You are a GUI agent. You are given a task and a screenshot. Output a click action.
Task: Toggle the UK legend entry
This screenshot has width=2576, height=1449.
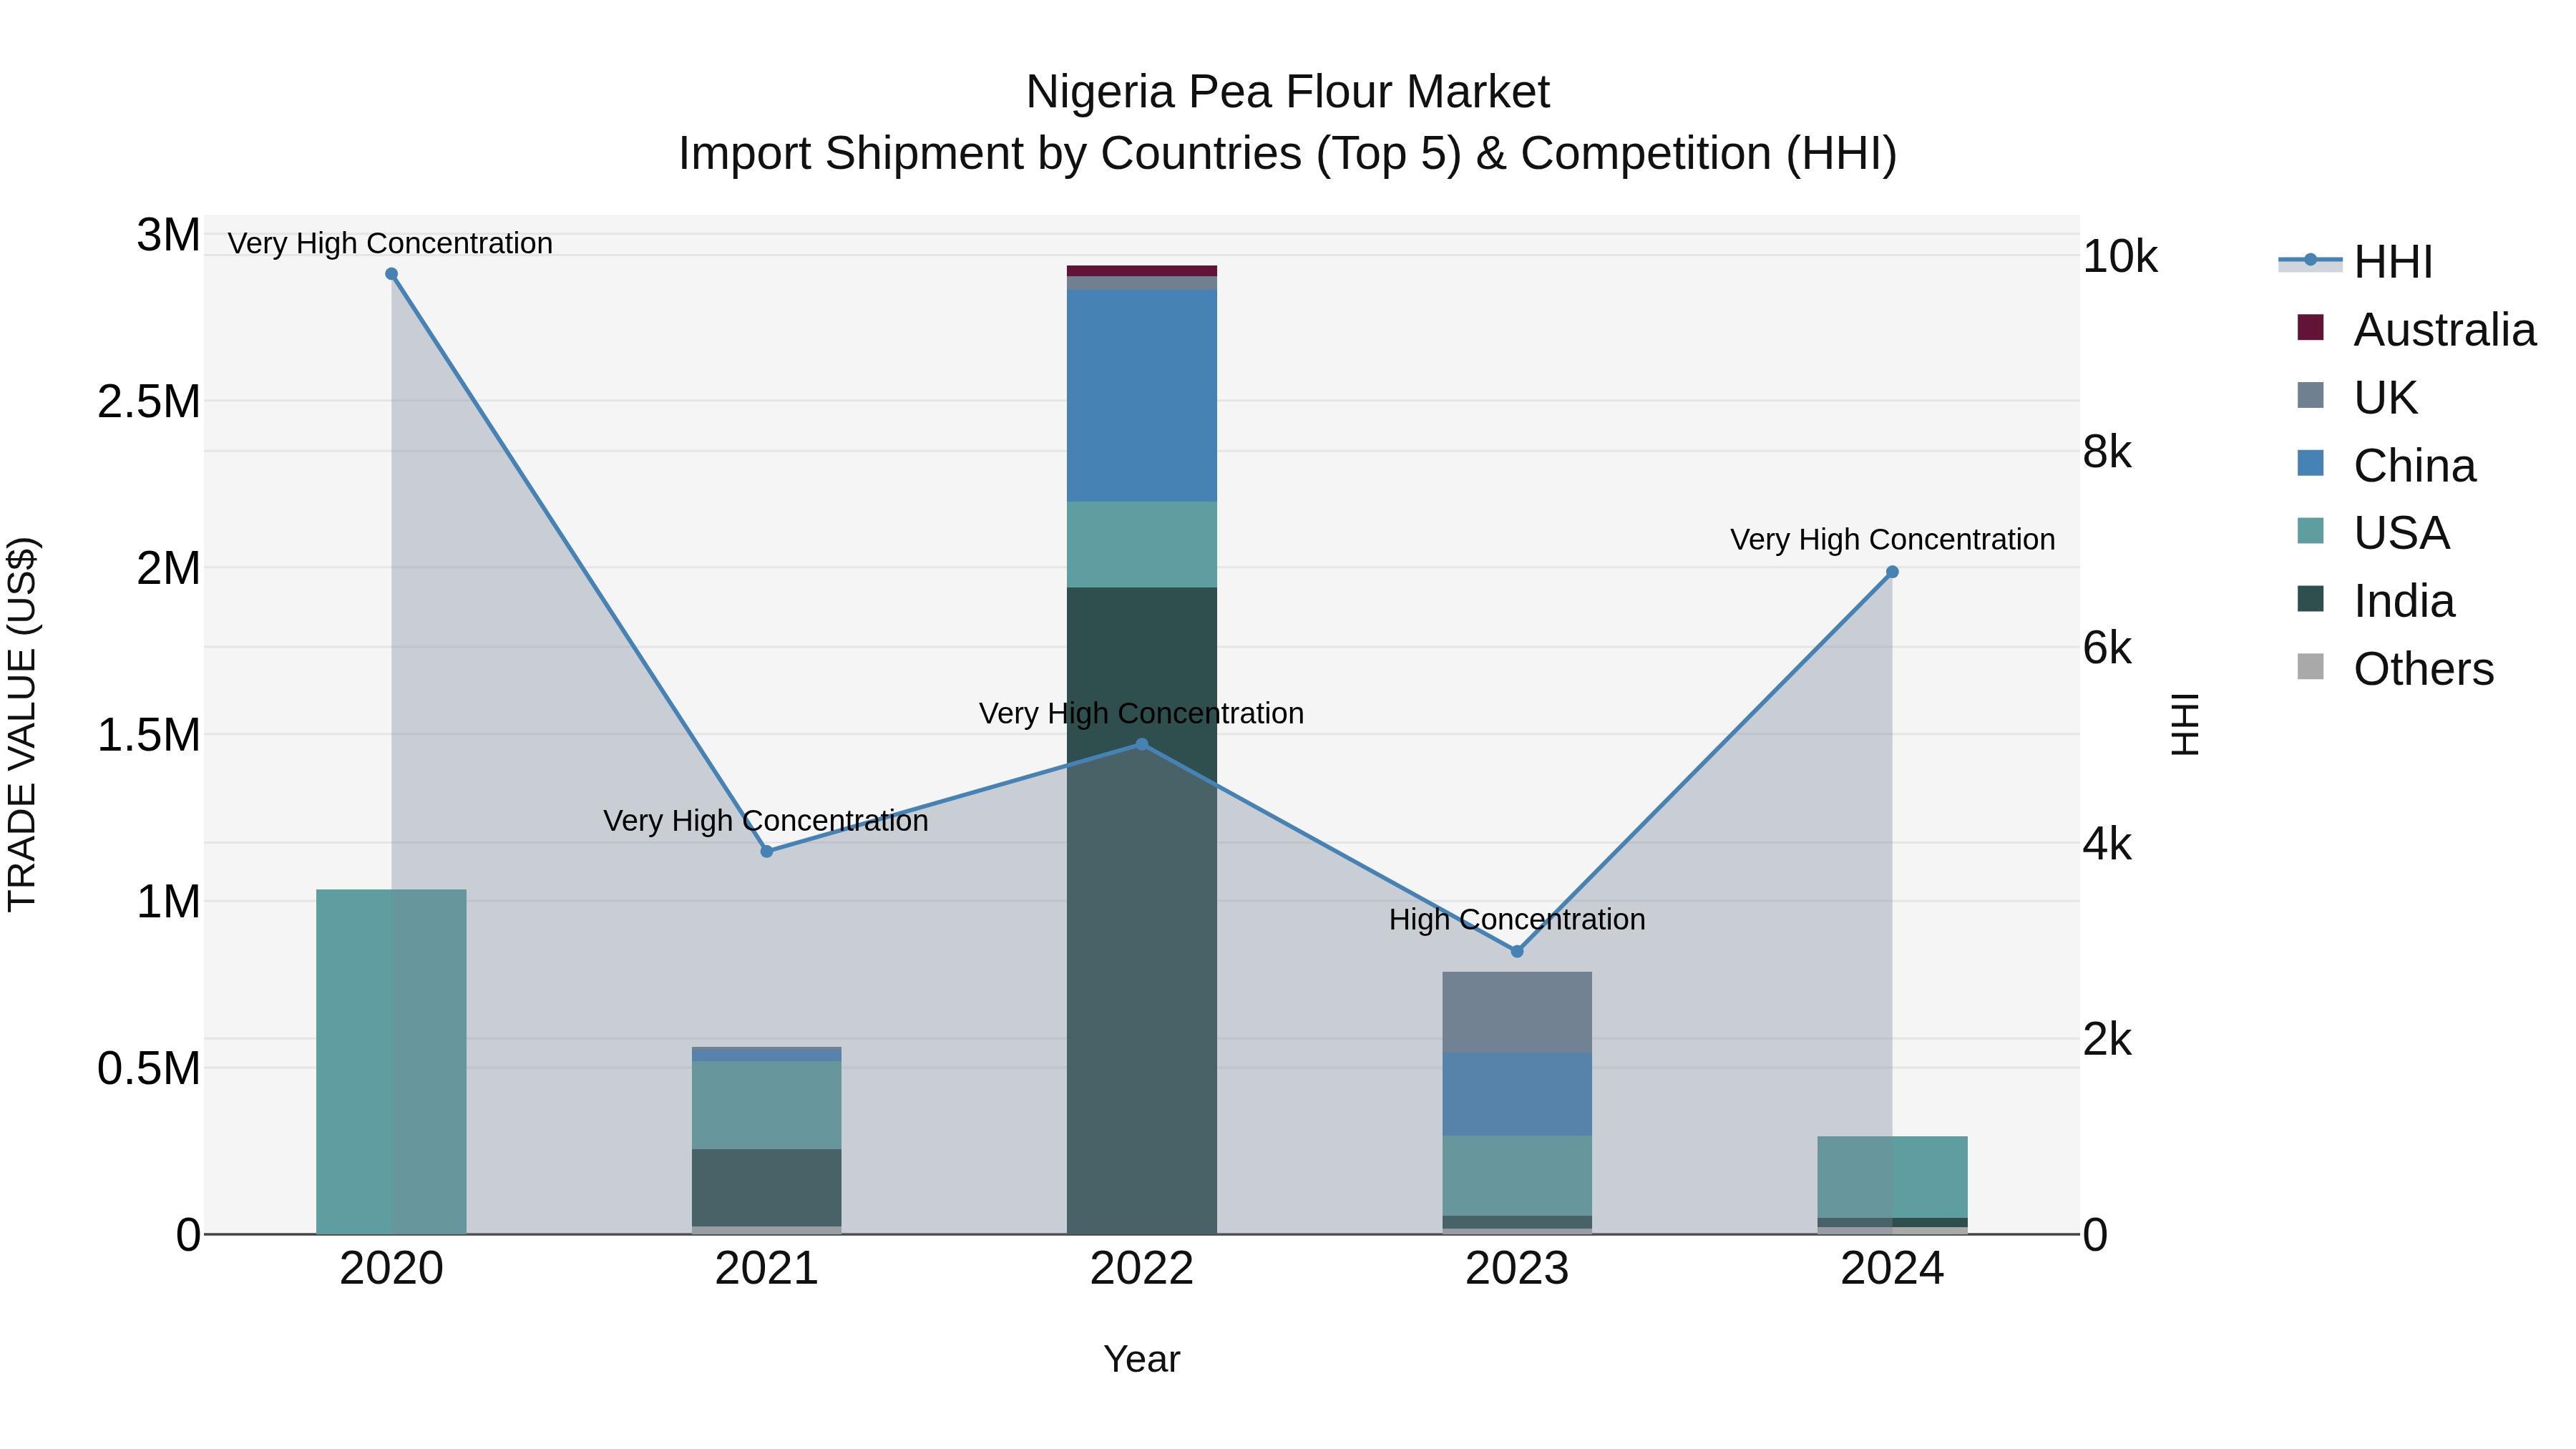click(x=2357, y=397)
